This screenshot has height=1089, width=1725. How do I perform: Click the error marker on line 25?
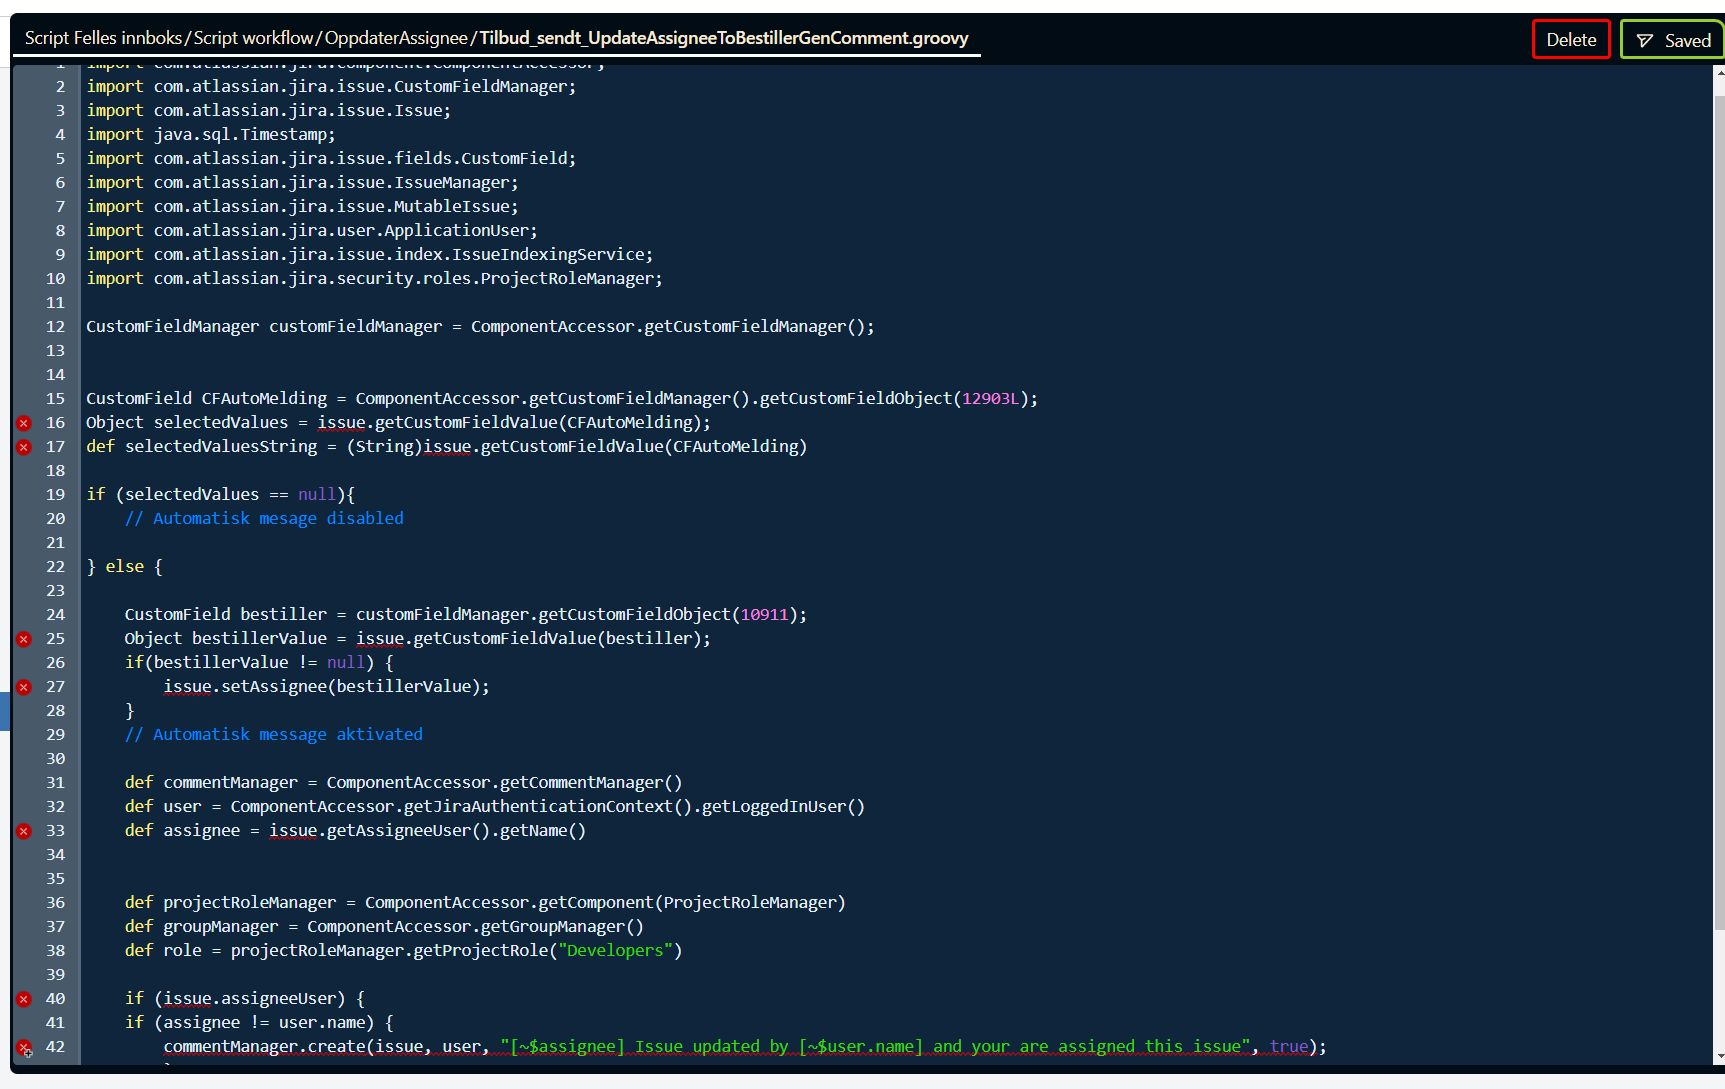pyautogui.click(x=24, y=639)
